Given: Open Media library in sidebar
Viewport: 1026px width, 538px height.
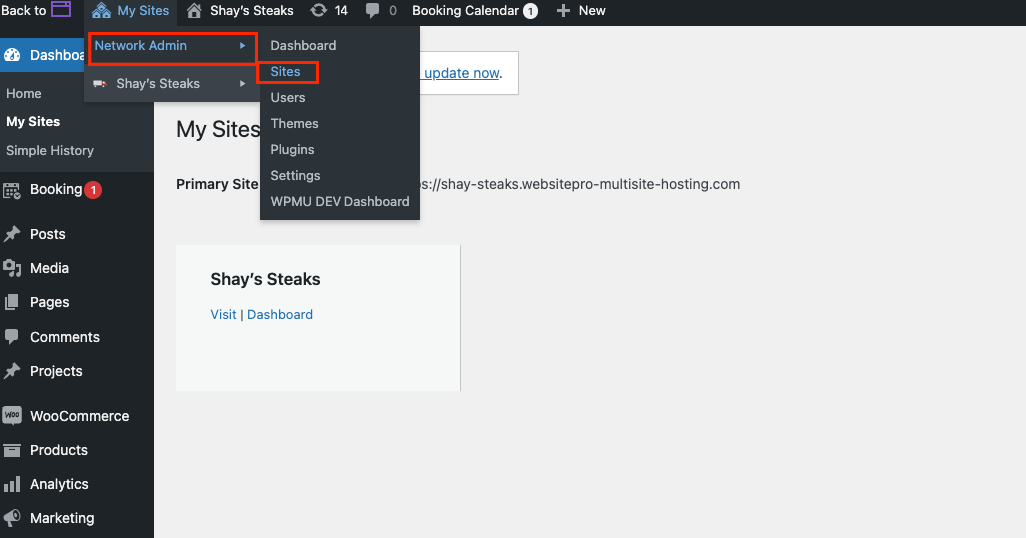Looking at the screenshot, I should click(49, 268).
